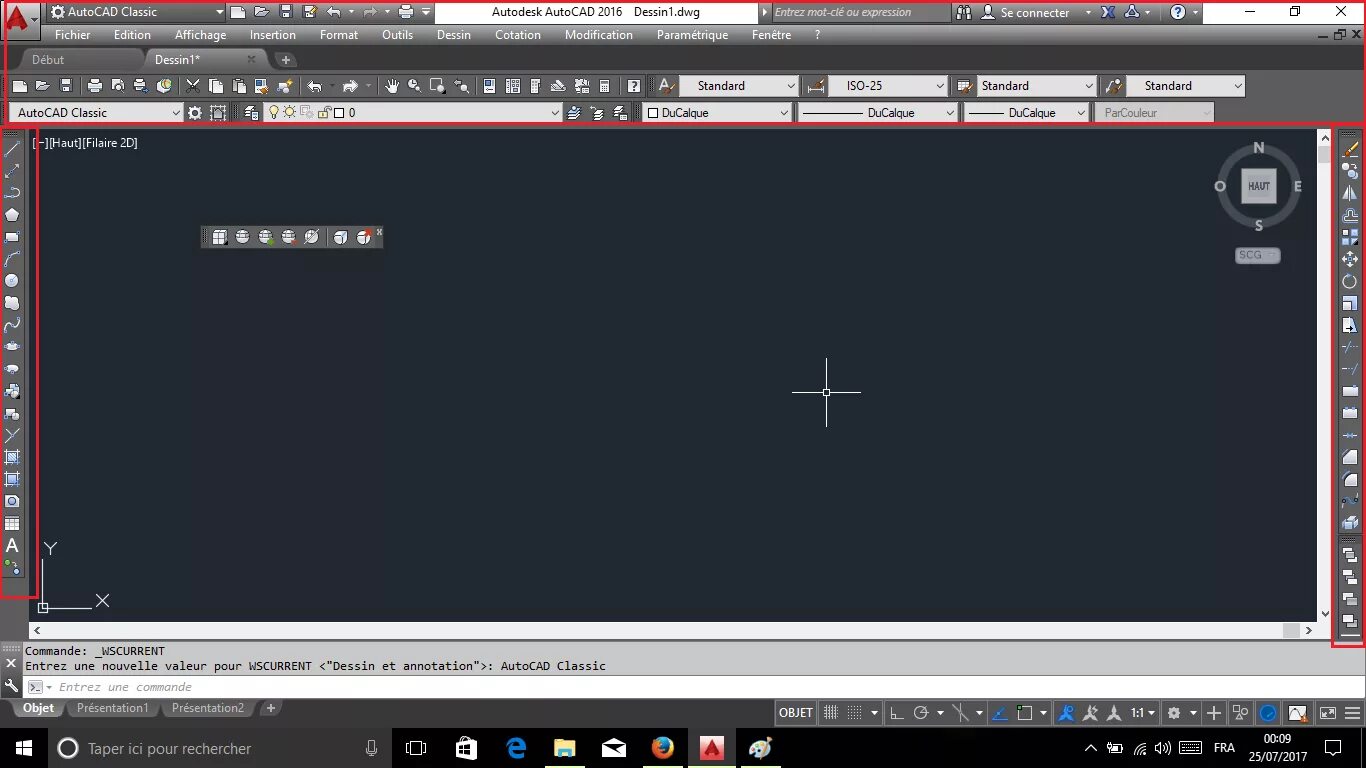Viewport: 1366px width, 768px height.
Task: Toggle annotation visibility in status bar
Action: pyautogui.click(x=1066, y=713)
